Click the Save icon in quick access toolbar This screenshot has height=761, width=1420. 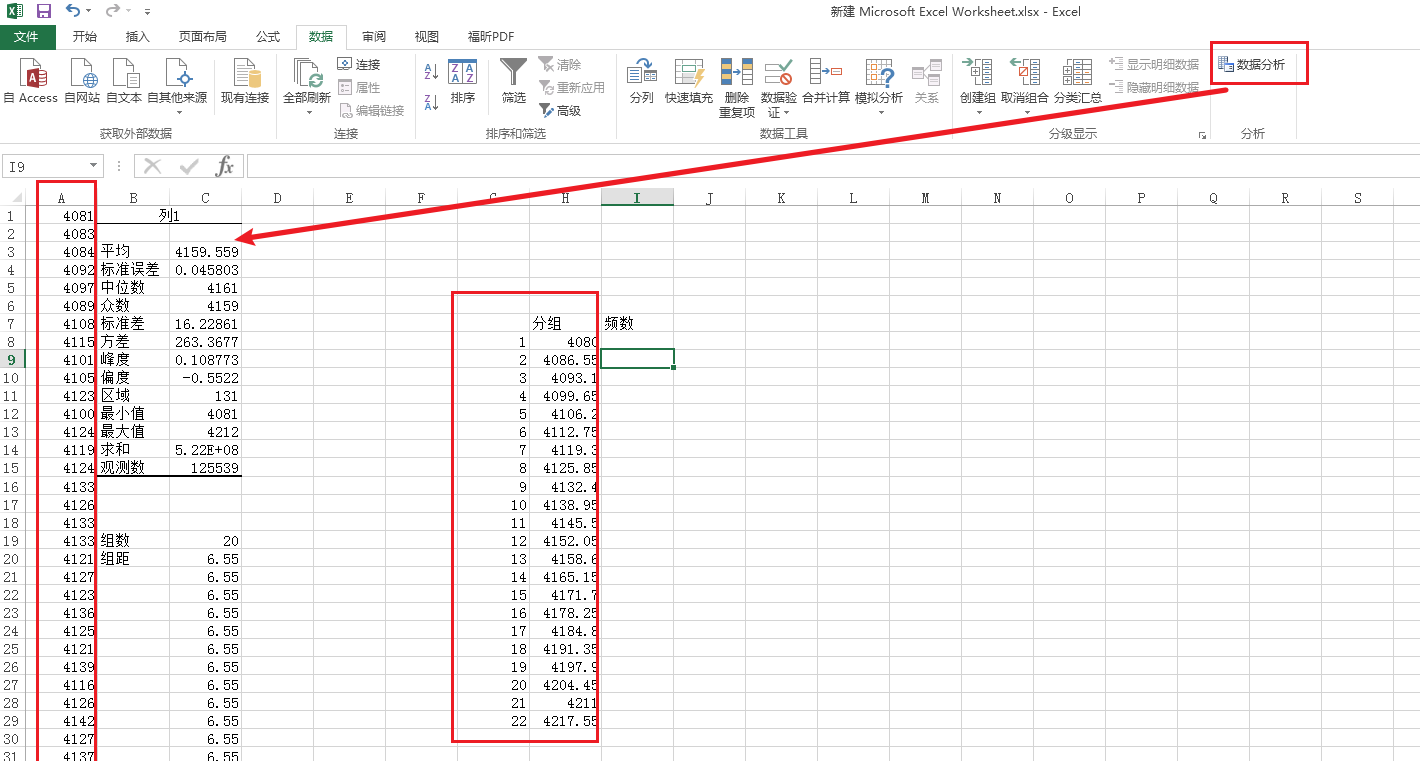click(x=44, y=11)
